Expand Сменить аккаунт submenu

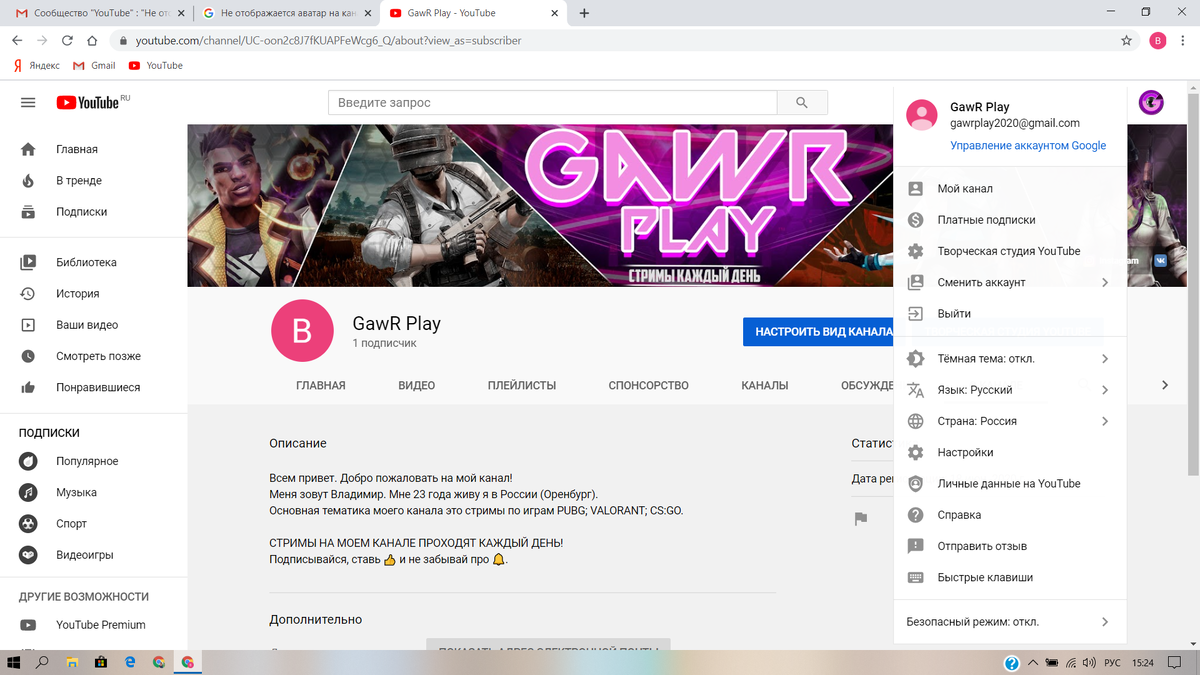[x=1104, y=282]
